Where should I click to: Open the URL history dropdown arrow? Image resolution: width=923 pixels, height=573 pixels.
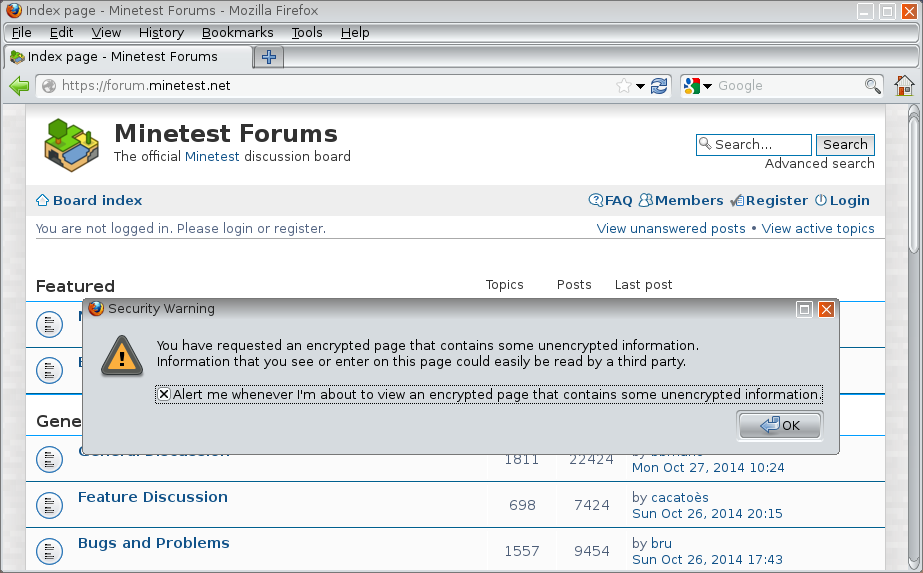click(x=640, y=87)
